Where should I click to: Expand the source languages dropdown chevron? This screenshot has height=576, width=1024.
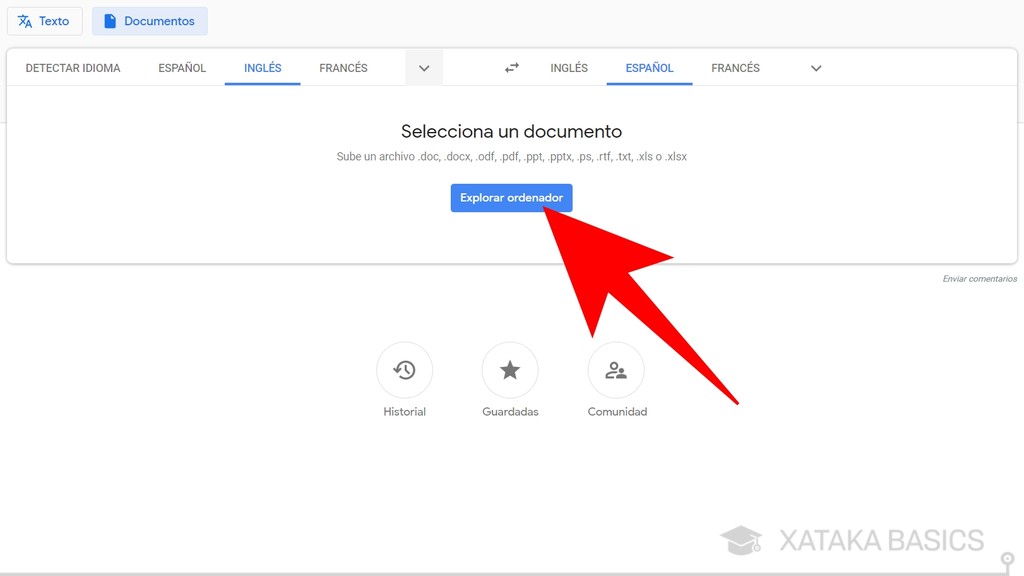(424, 67)
